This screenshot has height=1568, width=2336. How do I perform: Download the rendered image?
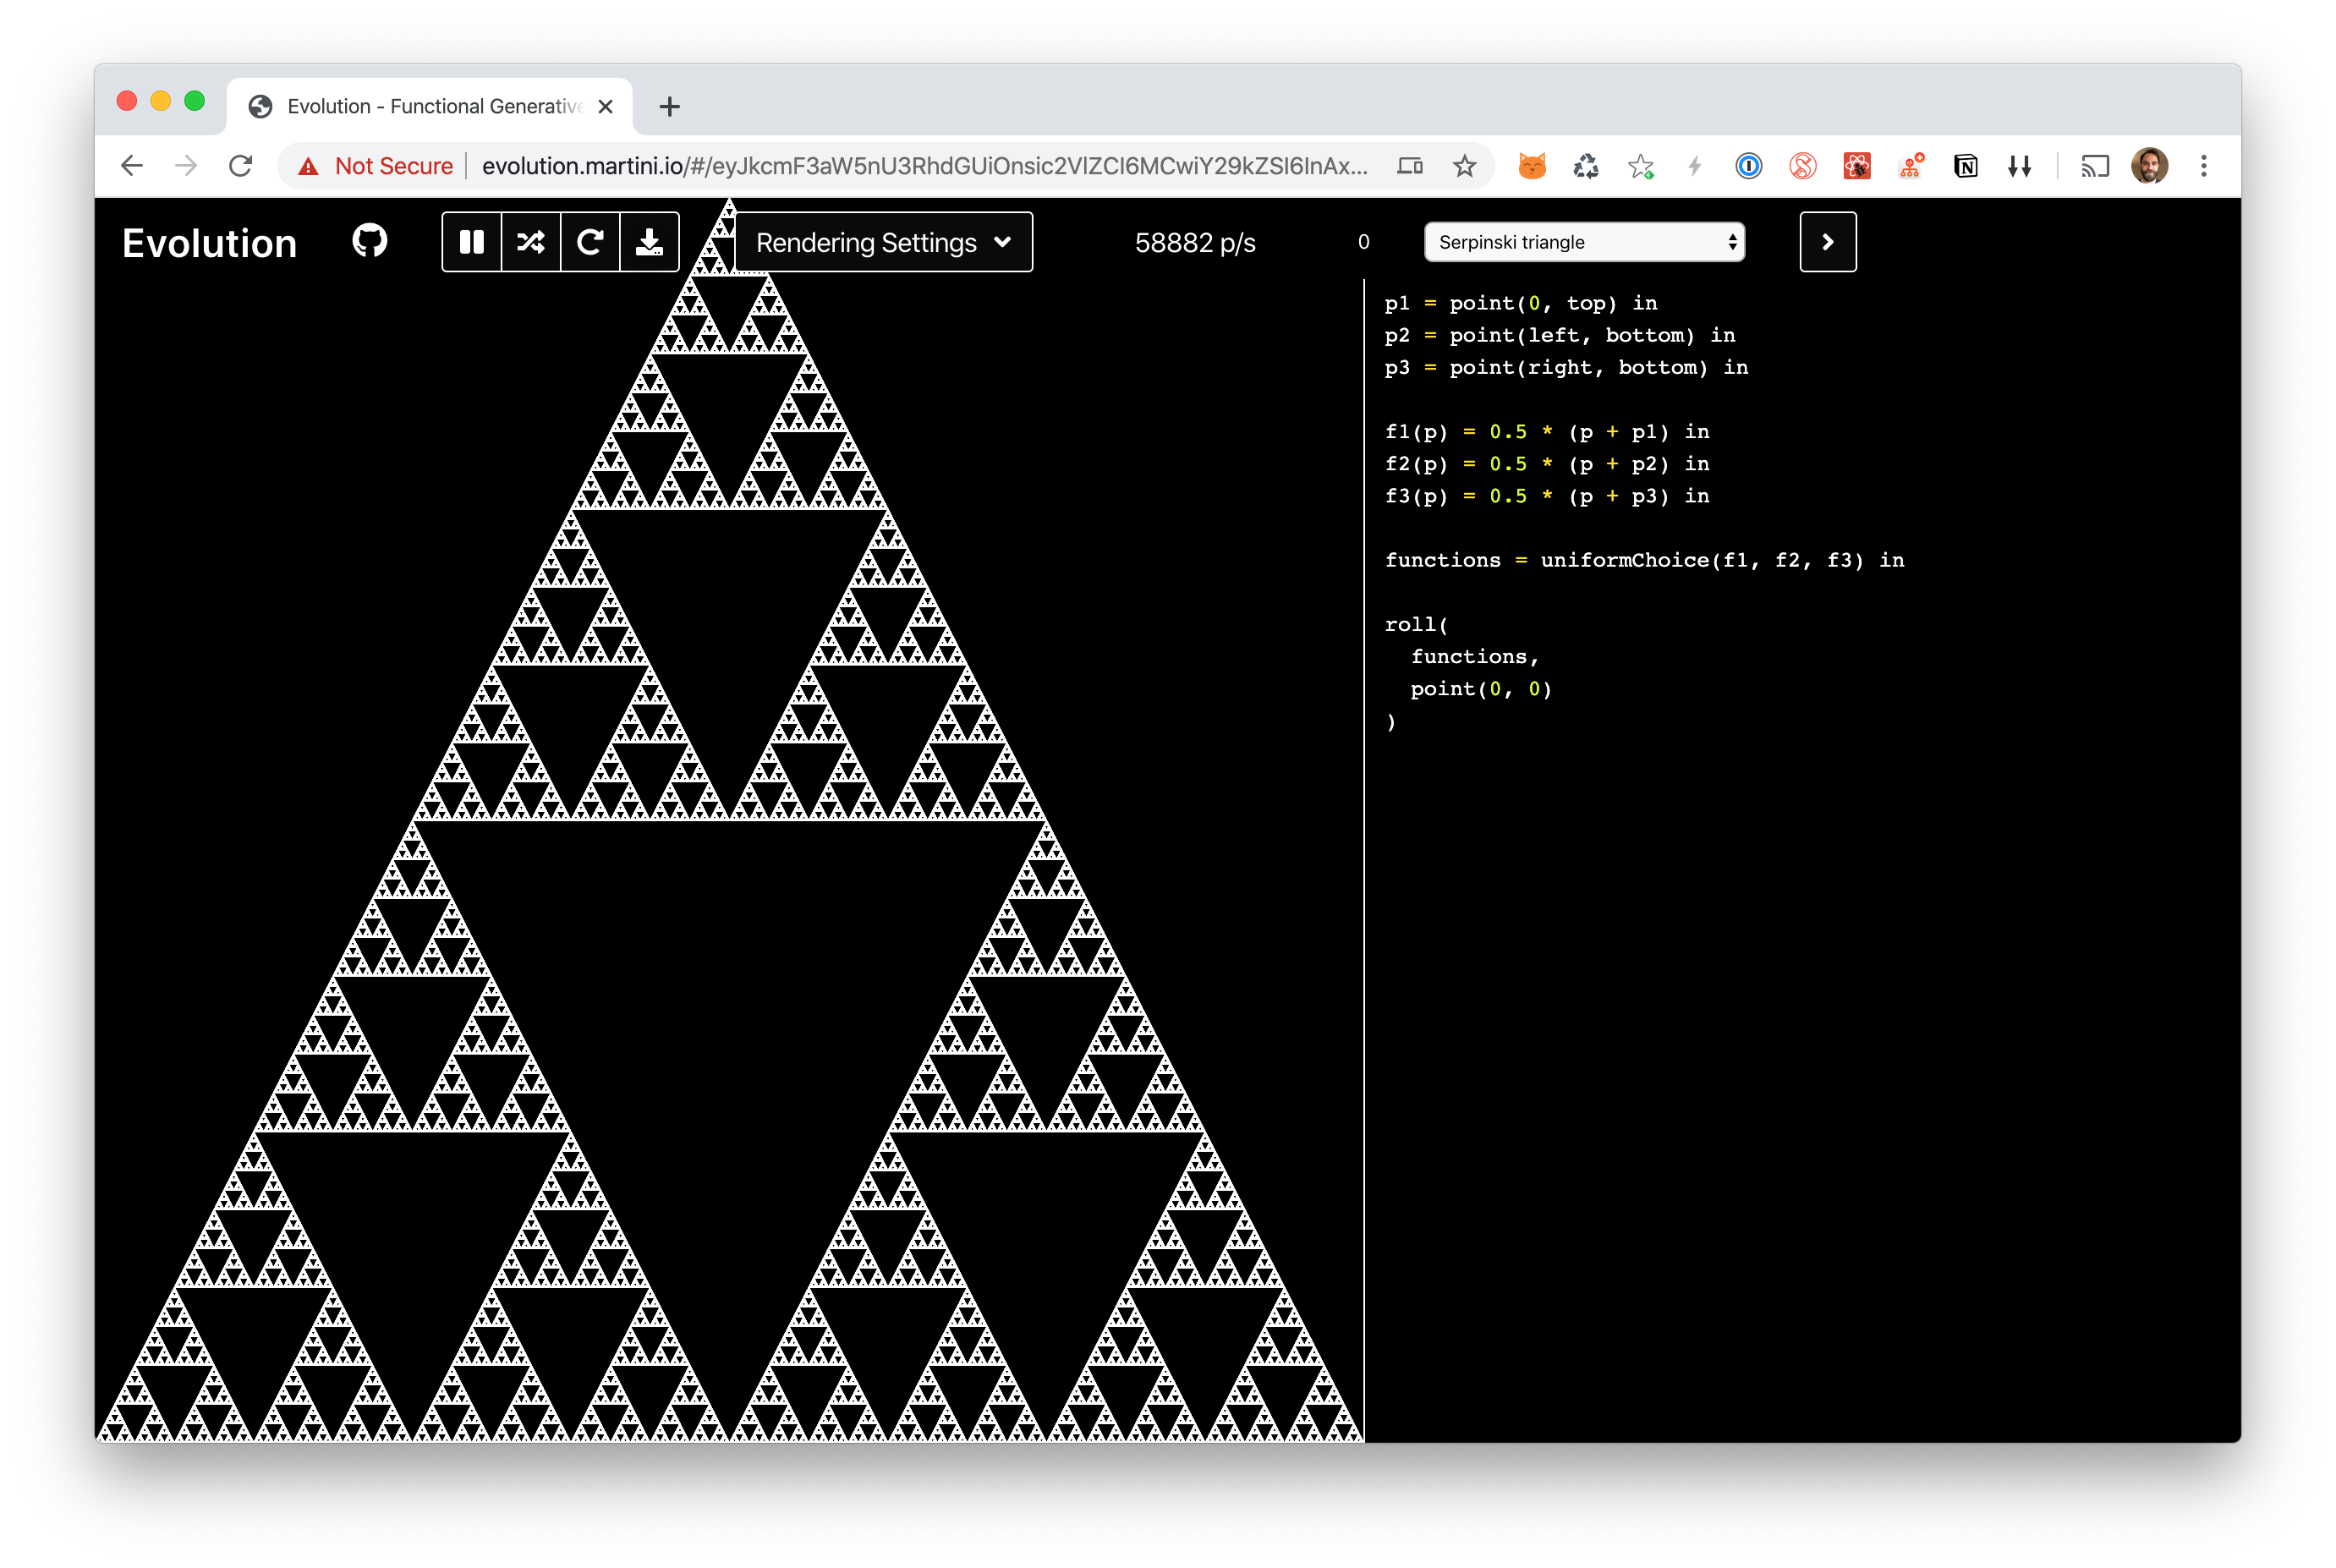click(x=649, y=241)
